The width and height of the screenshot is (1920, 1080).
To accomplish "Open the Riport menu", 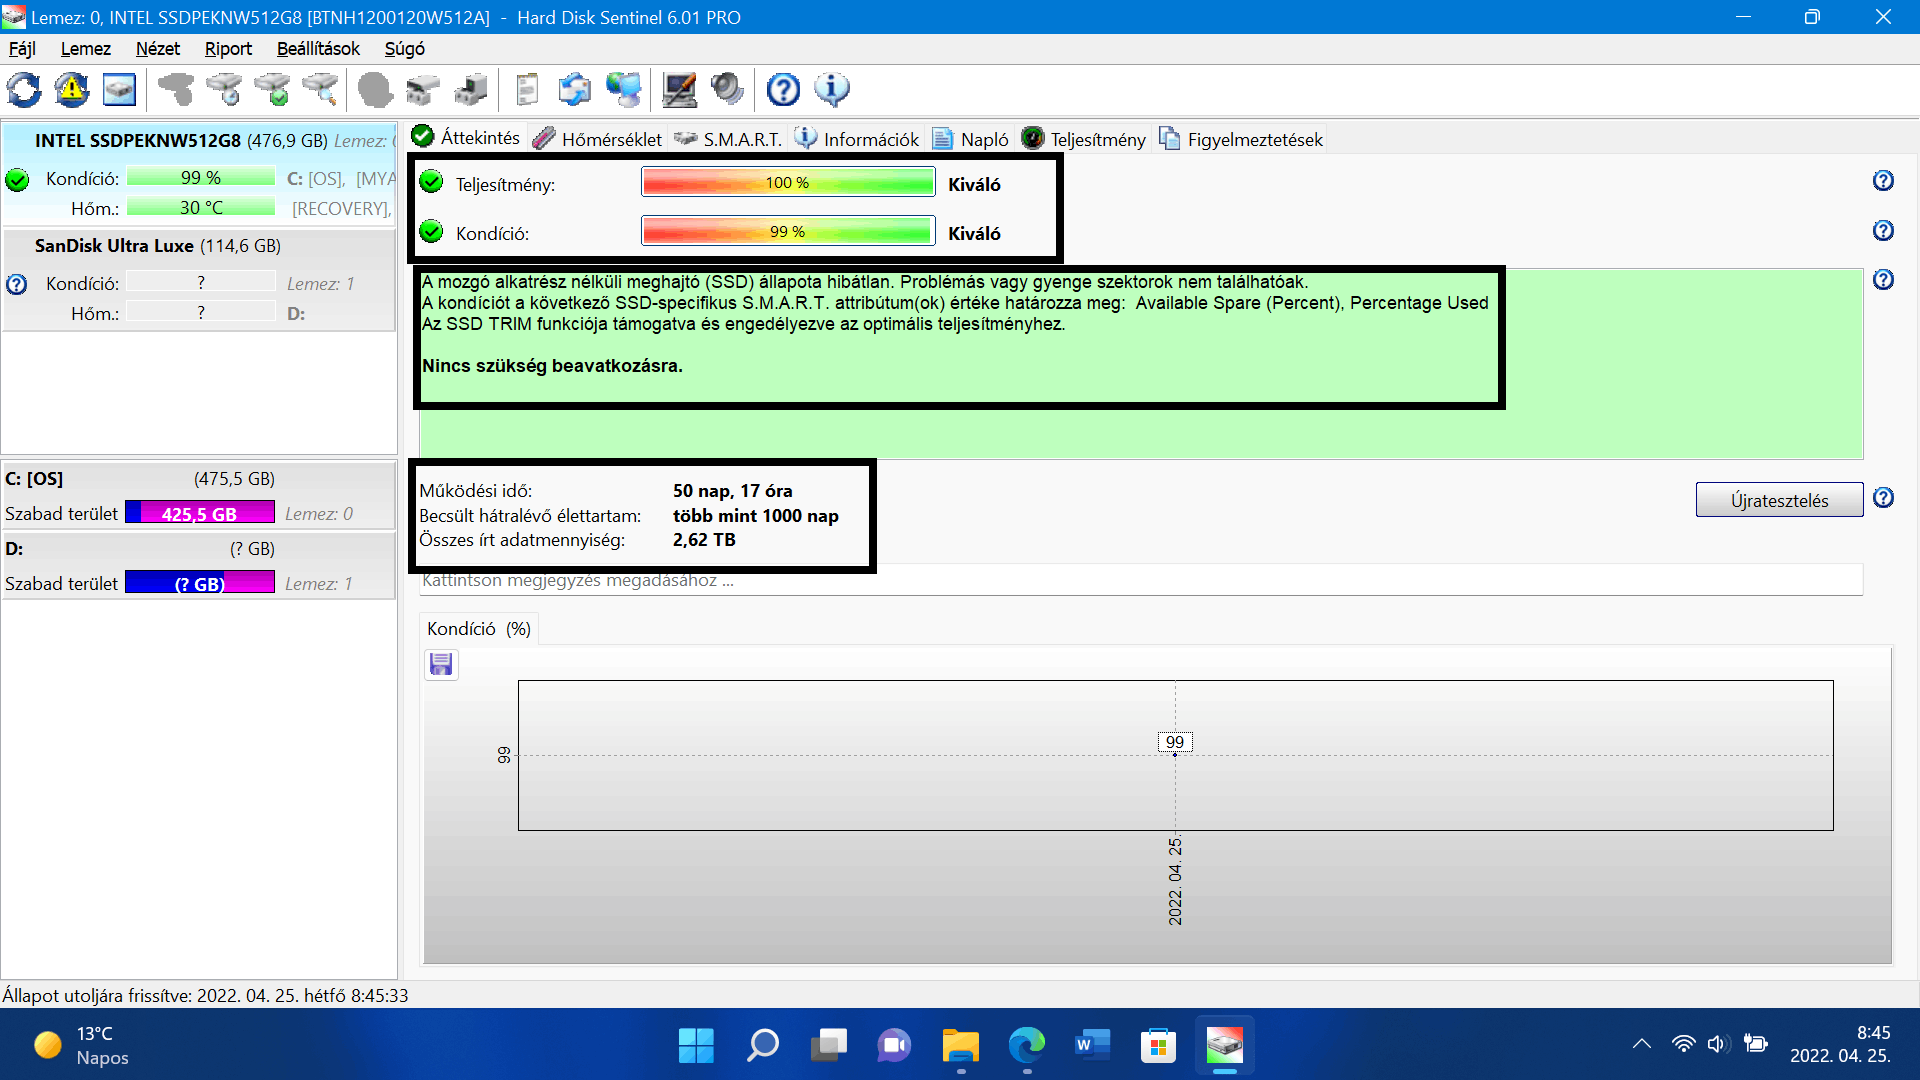I will point(228,49).
